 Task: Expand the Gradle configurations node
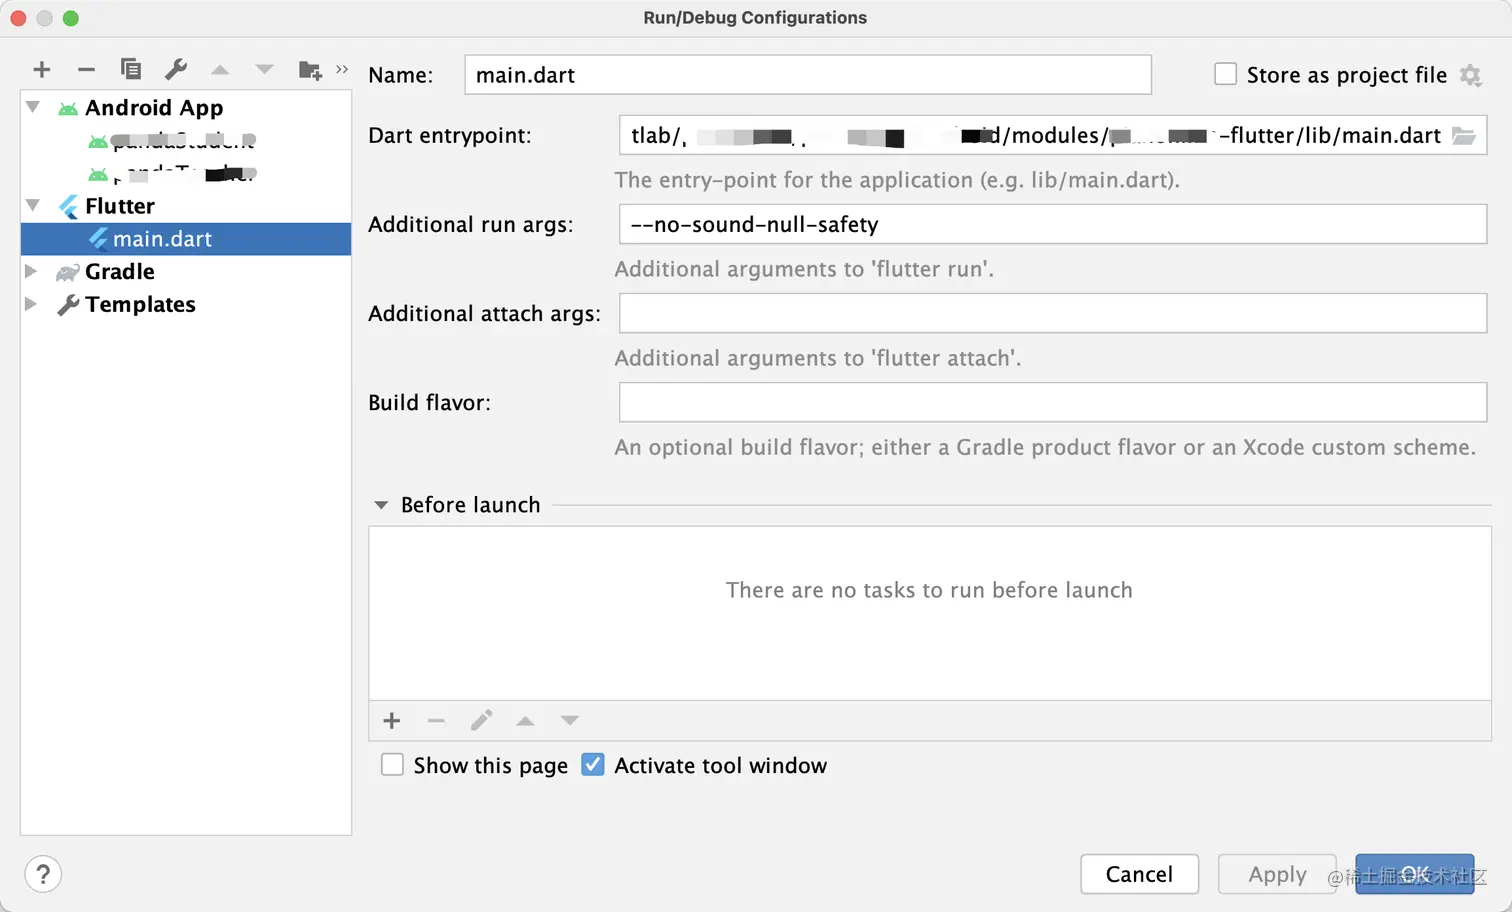pos(31,271)
